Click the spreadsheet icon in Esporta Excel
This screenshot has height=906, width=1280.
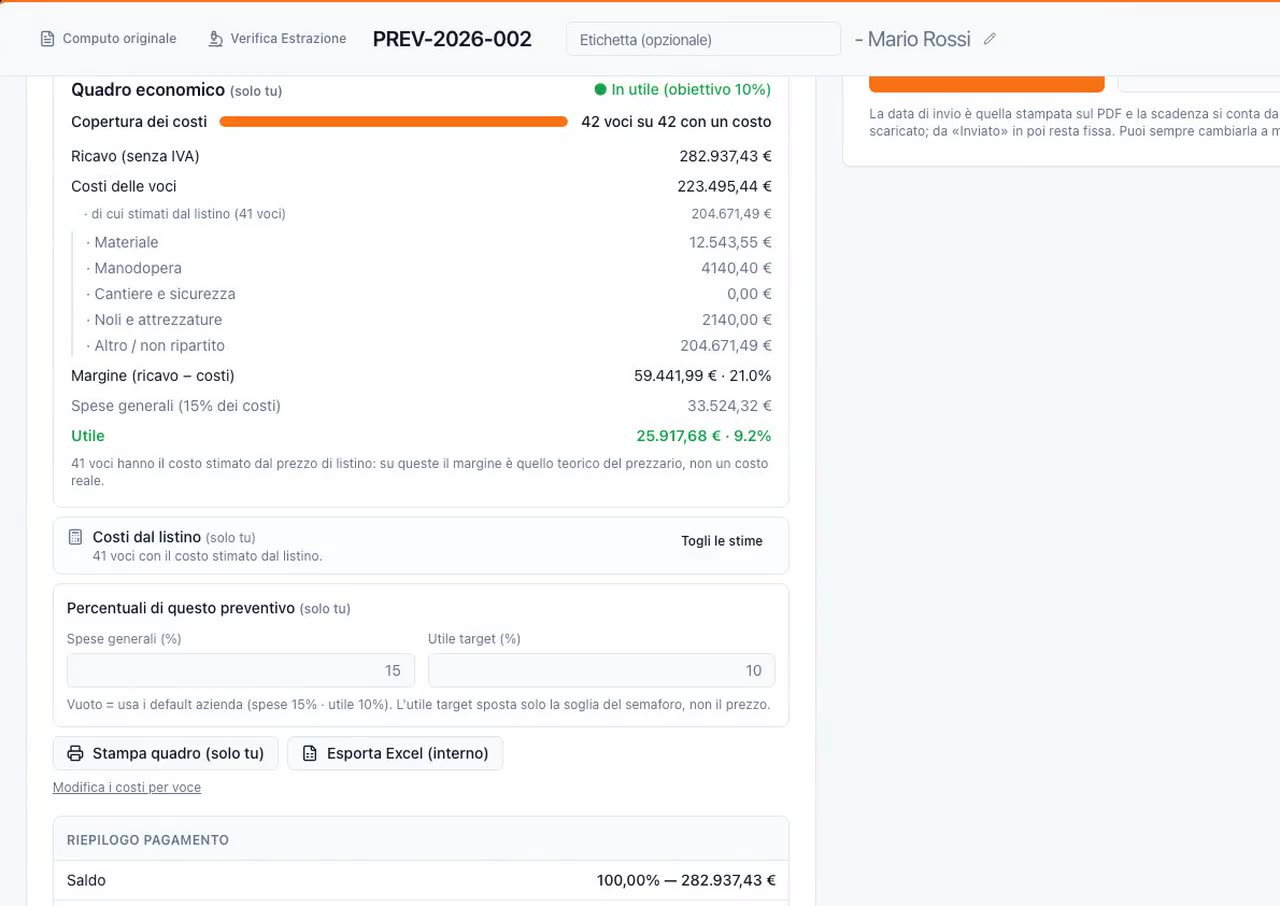pos(309,753)
